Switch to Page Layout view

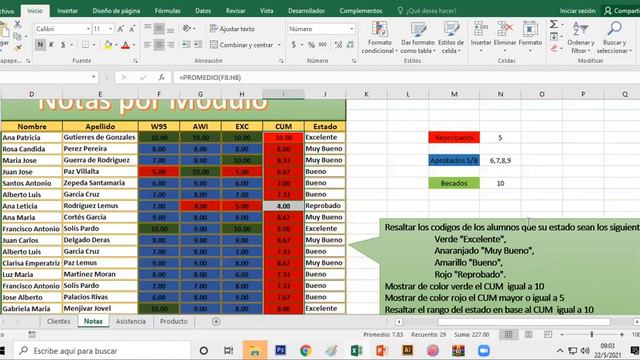[528, 335]
